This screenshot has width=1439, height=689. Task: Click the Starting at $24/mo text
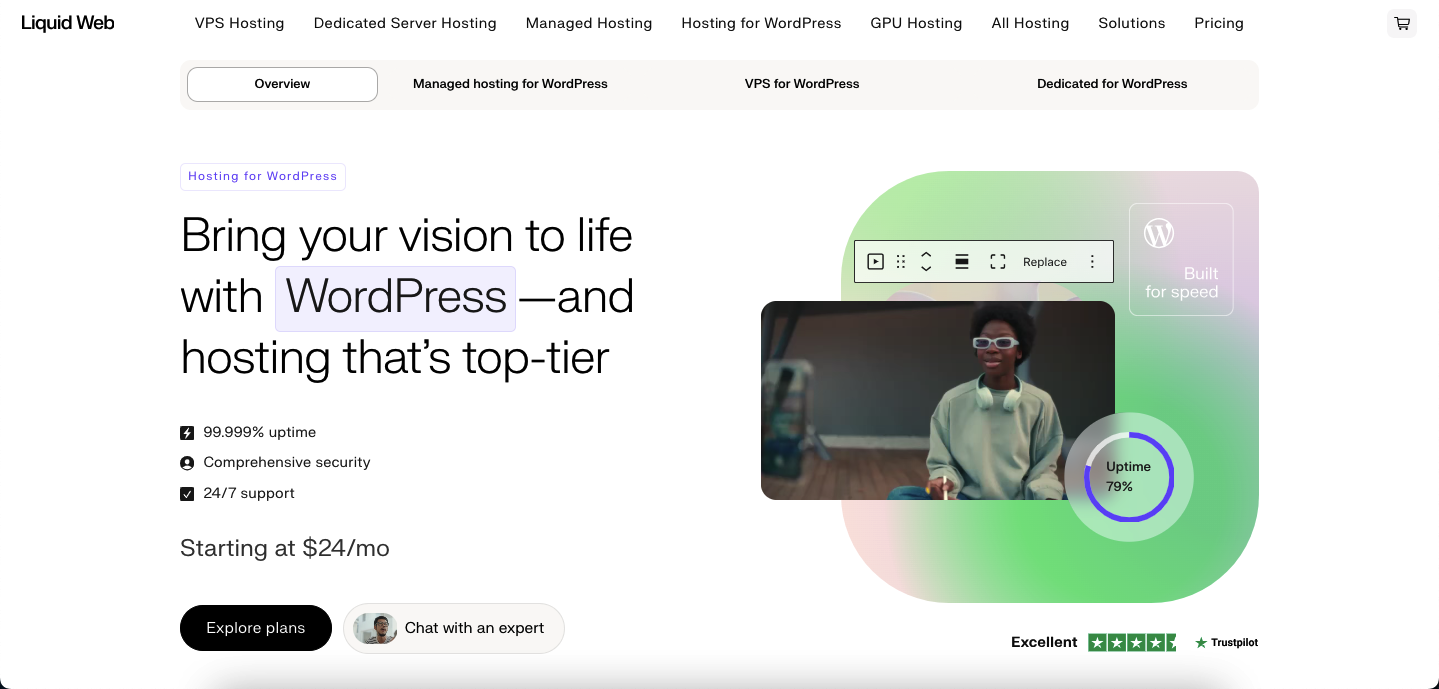tap(285, 548)
